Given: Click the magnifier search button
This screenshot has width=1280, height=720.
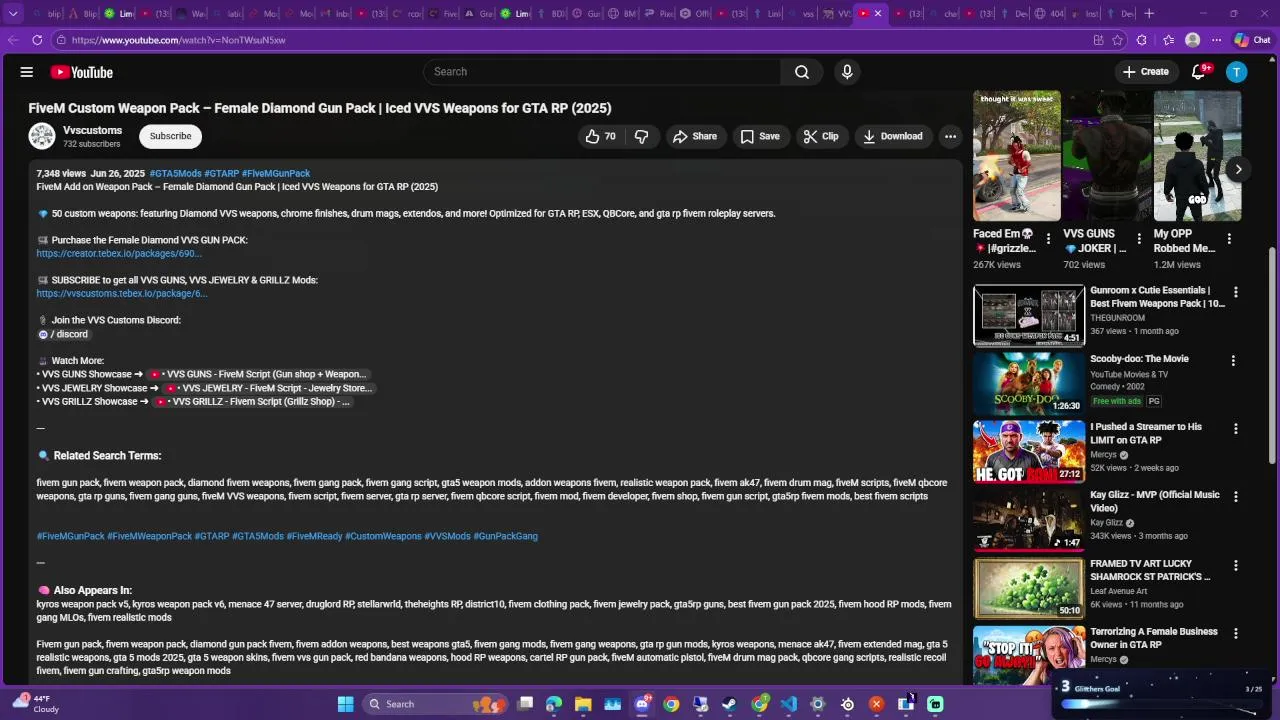Looking at the screenshot, I should point(802,72).
